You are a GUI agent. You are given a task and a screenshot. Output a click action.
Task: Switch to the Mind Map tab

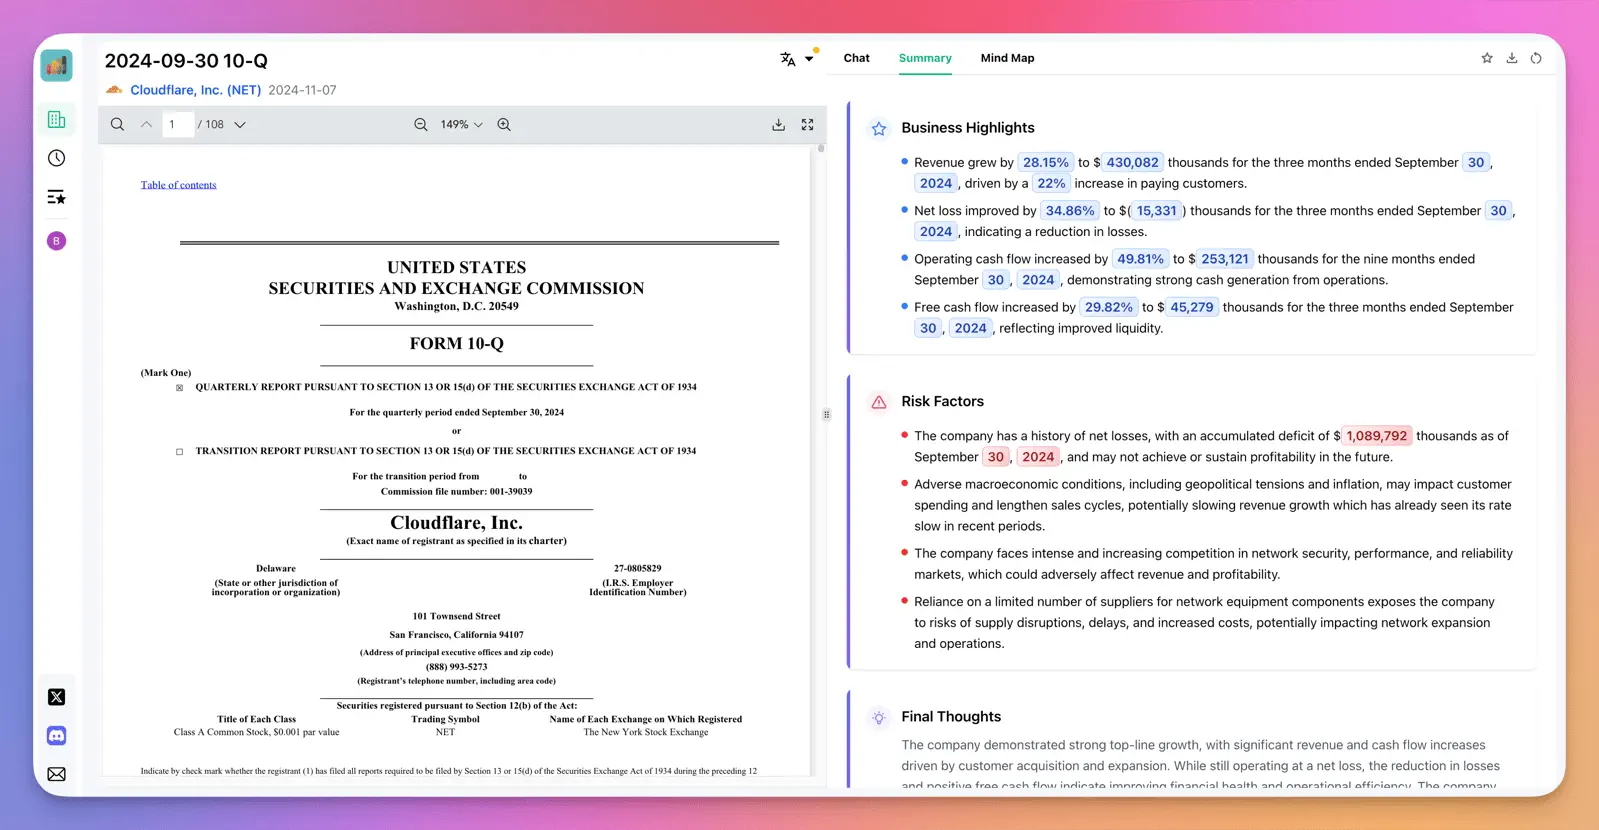[x=1007, y=58]
